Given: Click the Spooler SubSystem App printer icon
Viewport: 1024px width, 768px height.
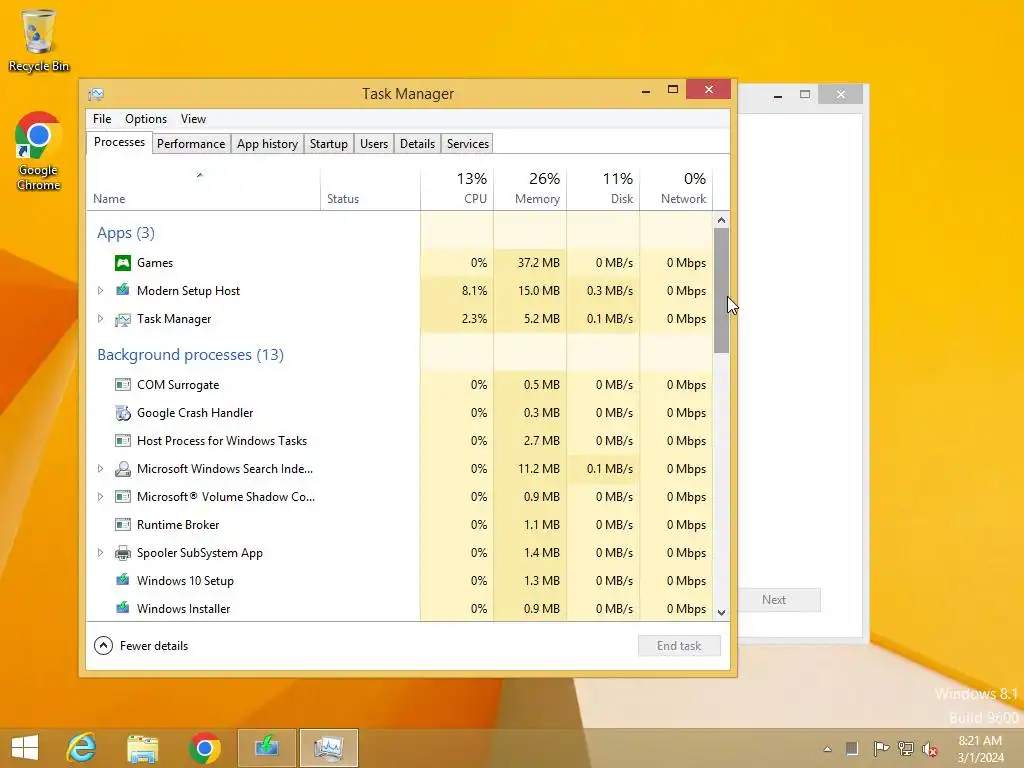Looking at the screenshot, I should 123,553.
